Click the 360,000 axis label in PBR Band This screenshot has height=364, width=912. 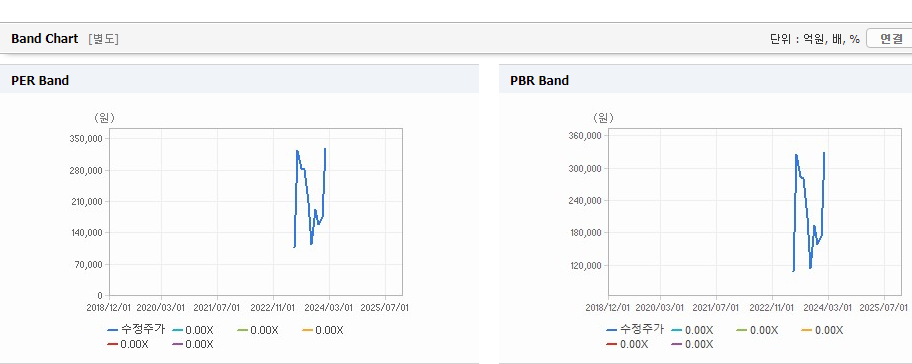click(585, 135)
